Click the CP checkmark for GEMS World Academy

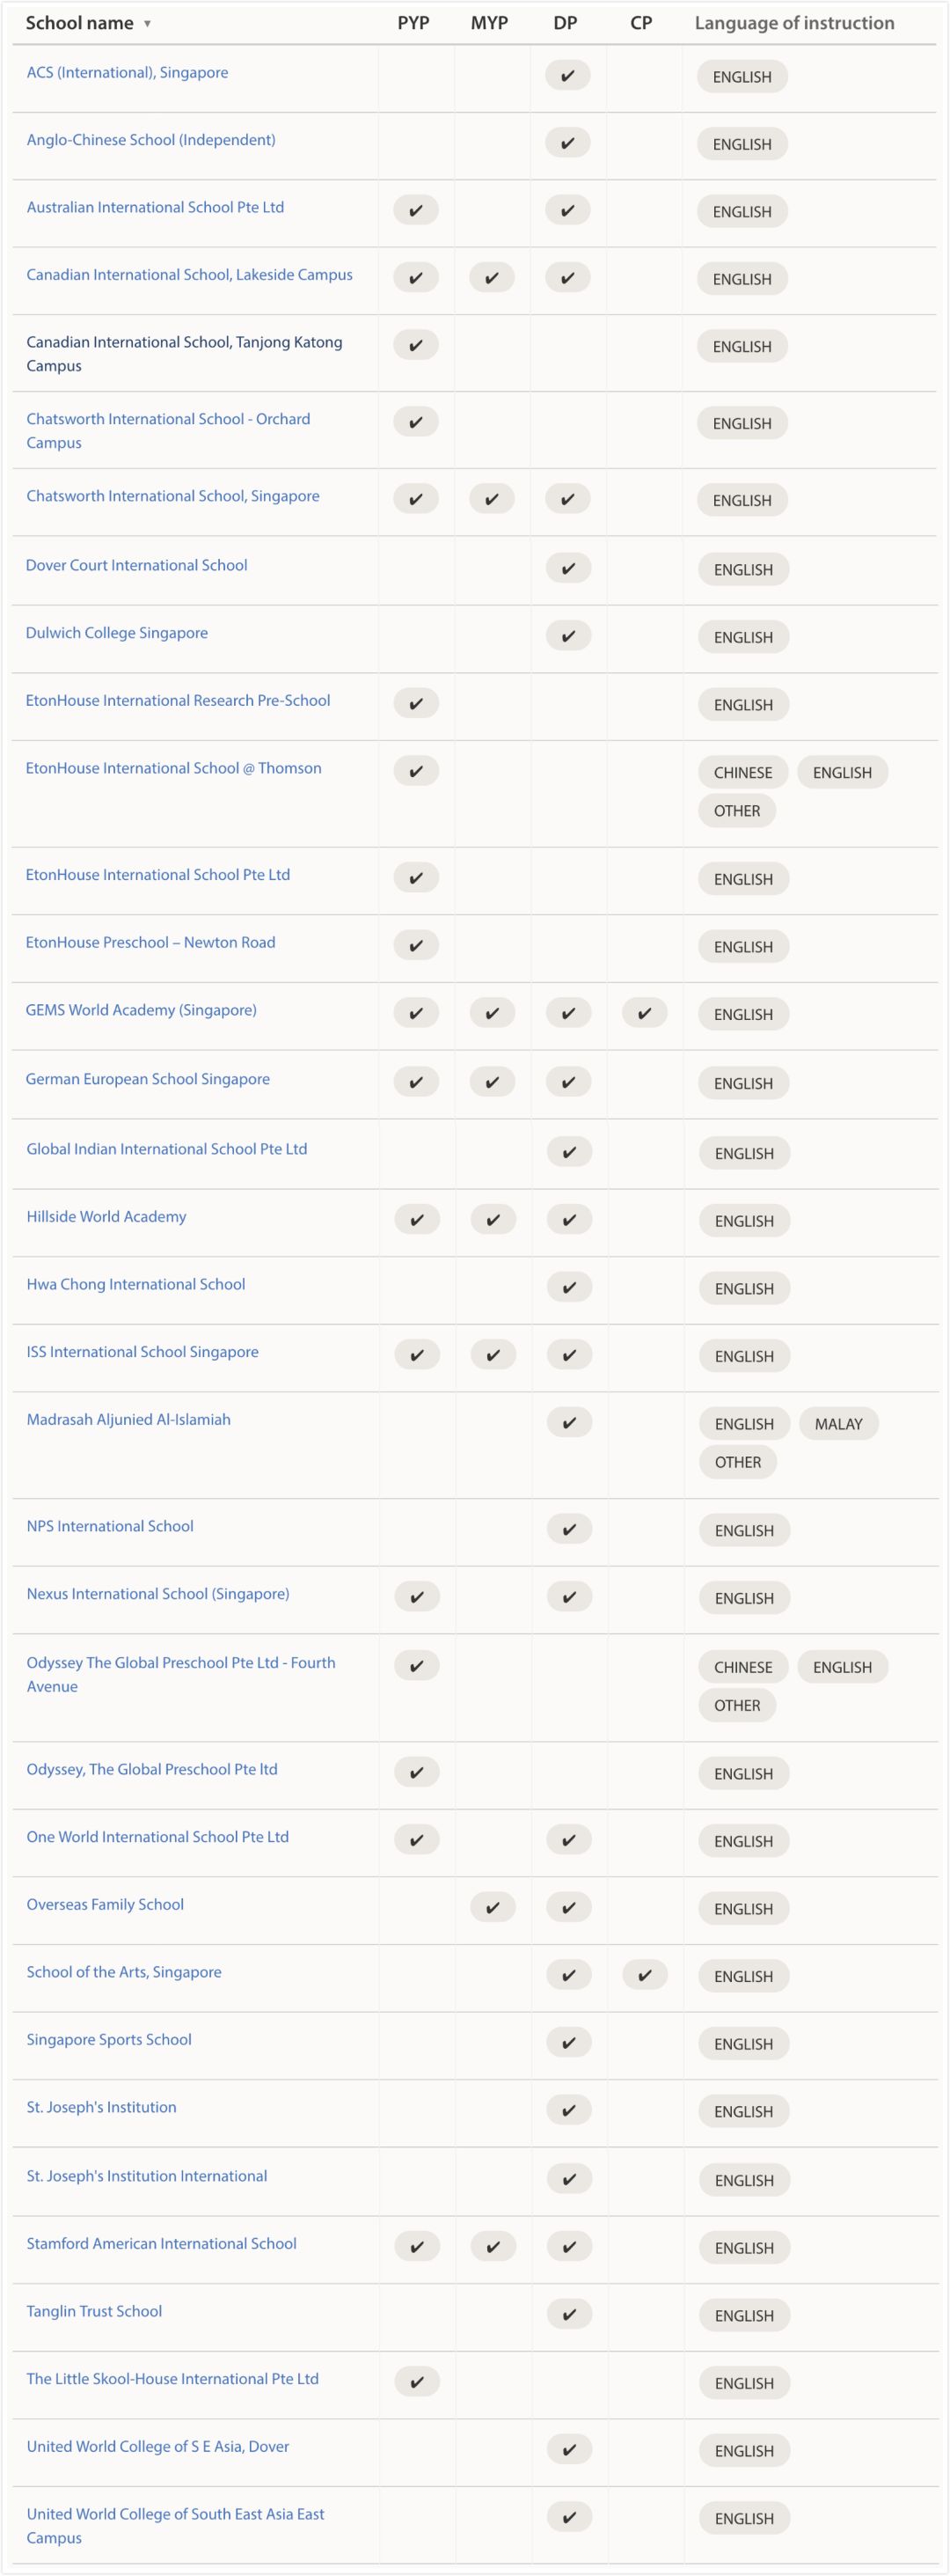point(644,1013)
